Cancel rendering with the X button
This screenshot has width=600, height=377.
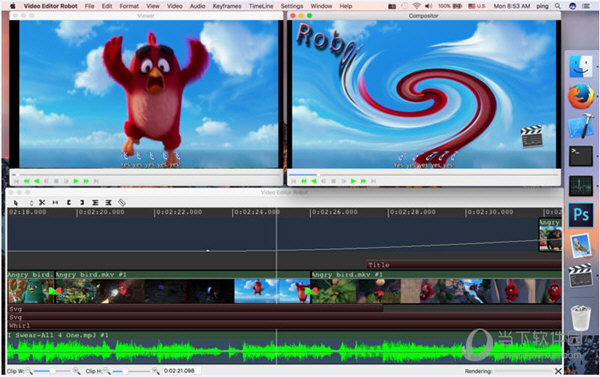558,371
